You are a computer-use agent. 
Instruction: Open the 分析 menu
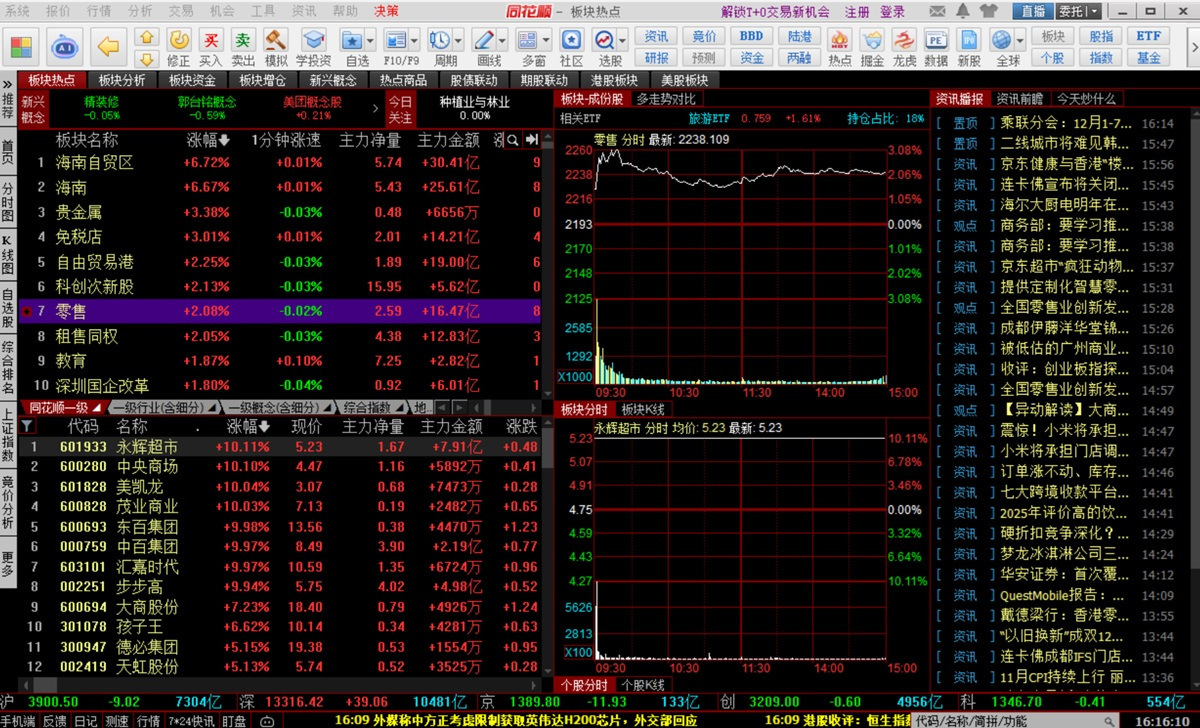140,11
